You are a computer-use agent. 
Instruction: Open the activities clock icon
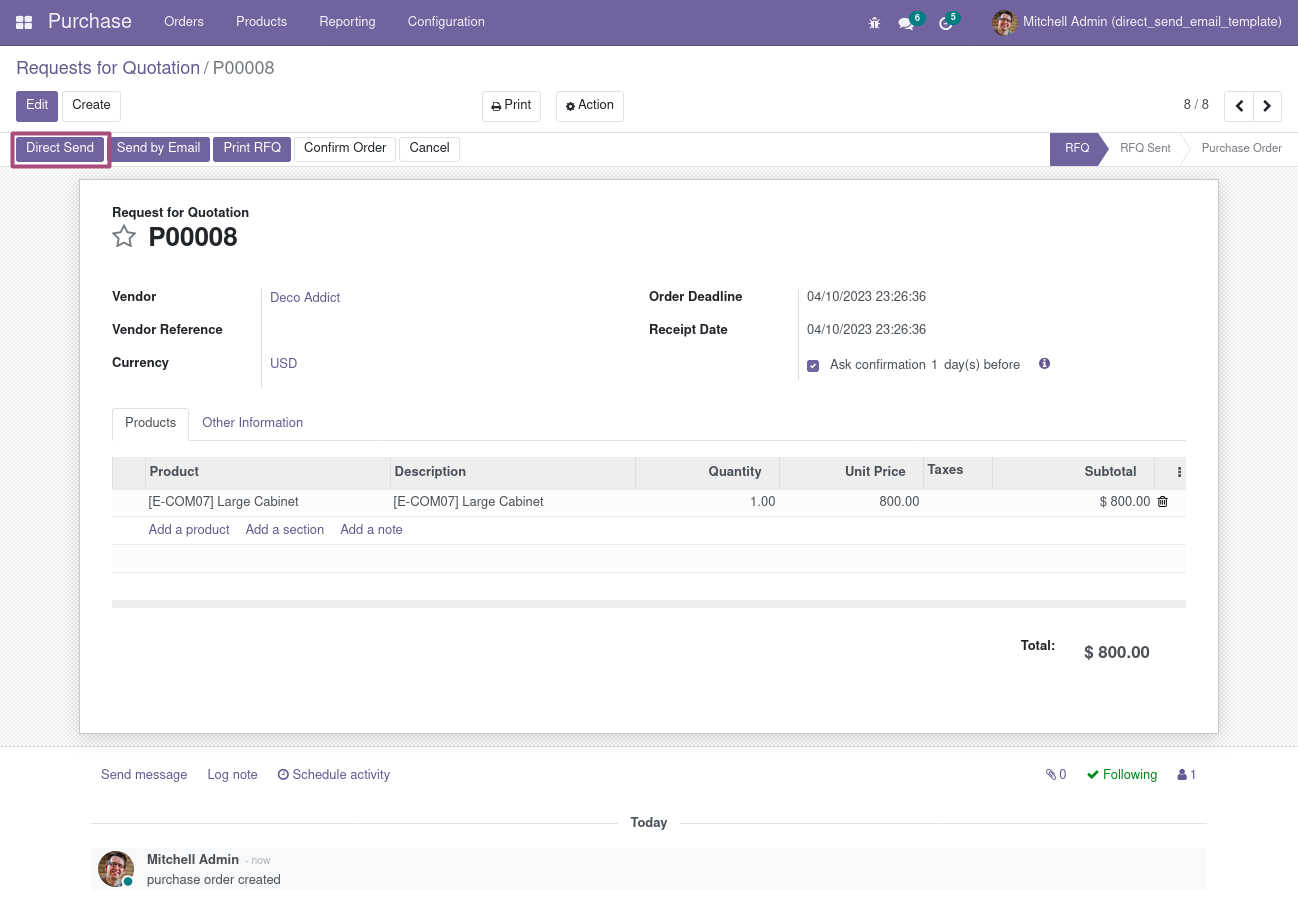[x=946, y=23]
